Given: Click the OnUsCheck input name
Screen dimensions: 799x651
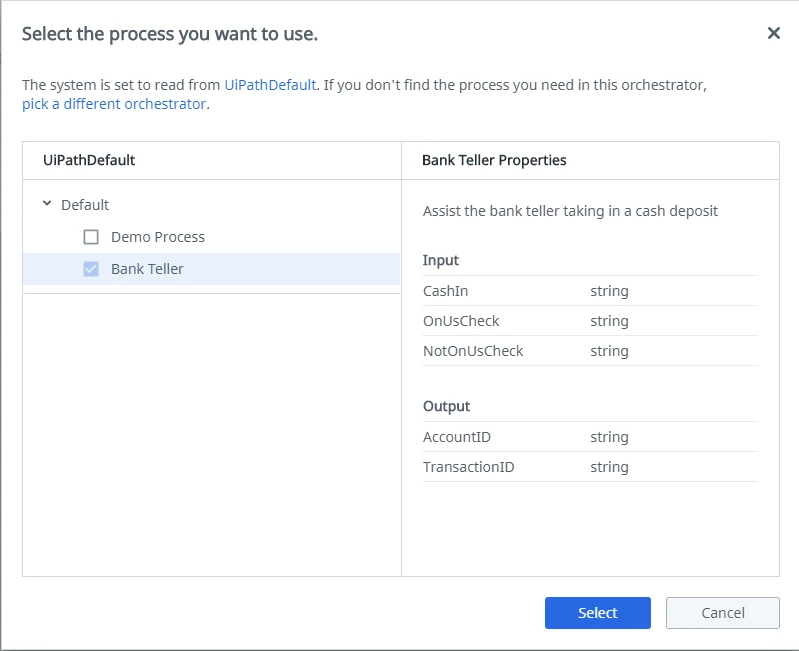Looking at the screenshot, I should pyautogui.click(x=461, y=321).
